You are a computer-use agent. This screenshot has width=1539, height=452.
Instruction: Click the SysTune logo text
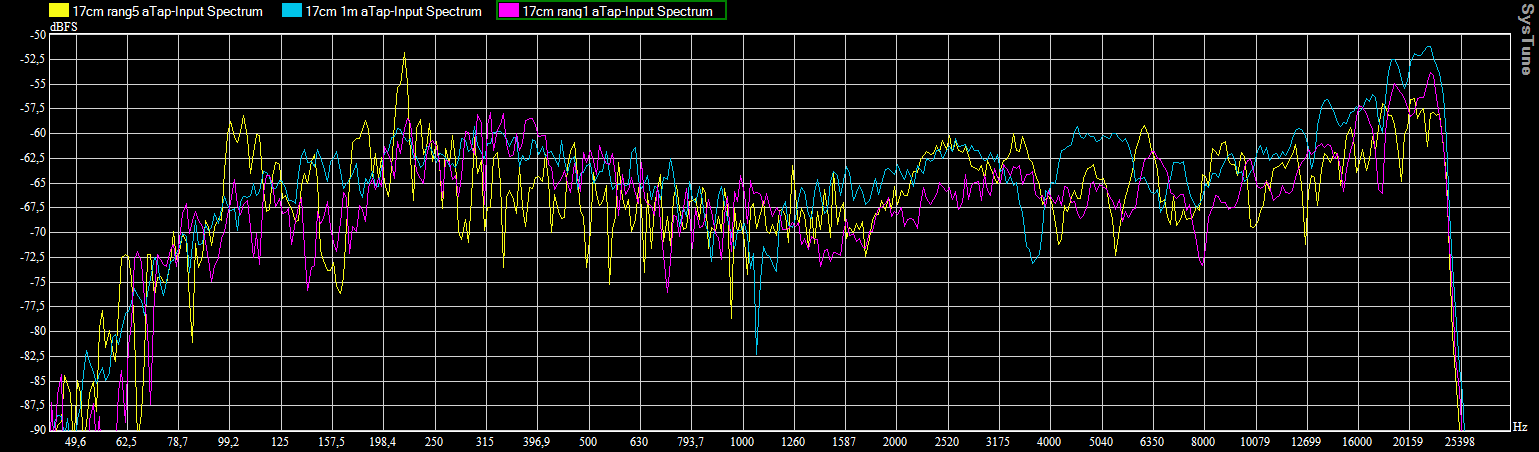pos(1525,38)
